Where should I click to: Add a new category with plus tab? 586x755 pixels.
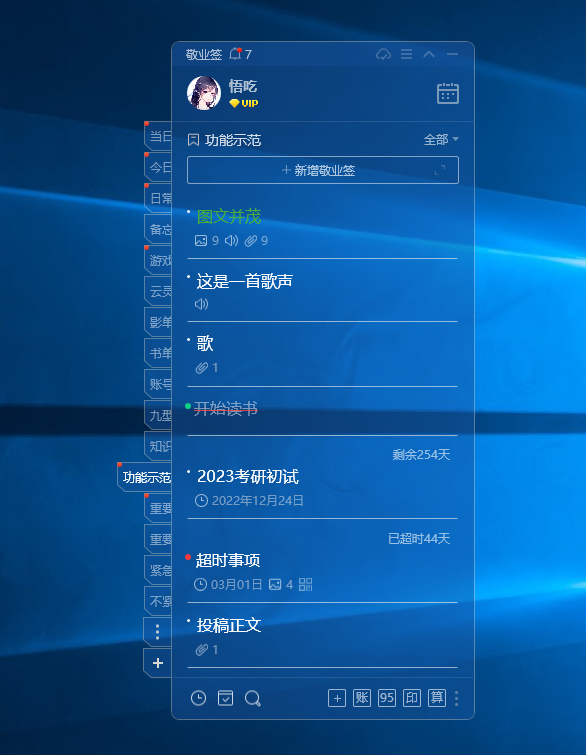pyautogui.click(x=157, y=663)
